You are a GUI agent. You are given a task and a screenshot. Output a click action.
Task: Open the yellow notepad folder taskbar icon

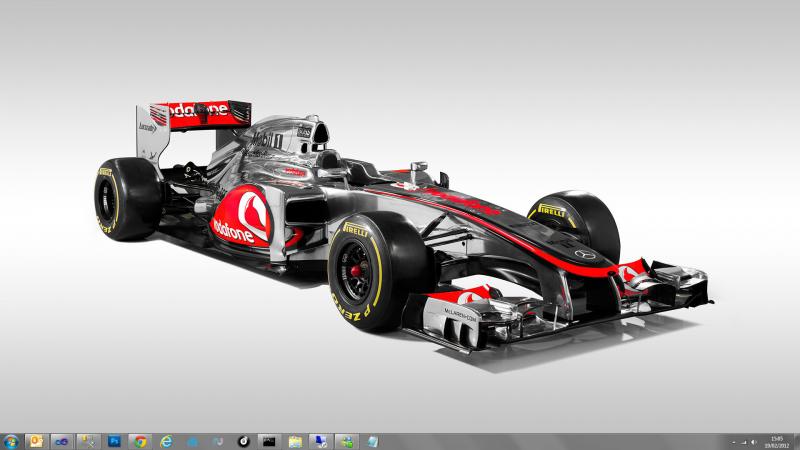tap(295, 442)
